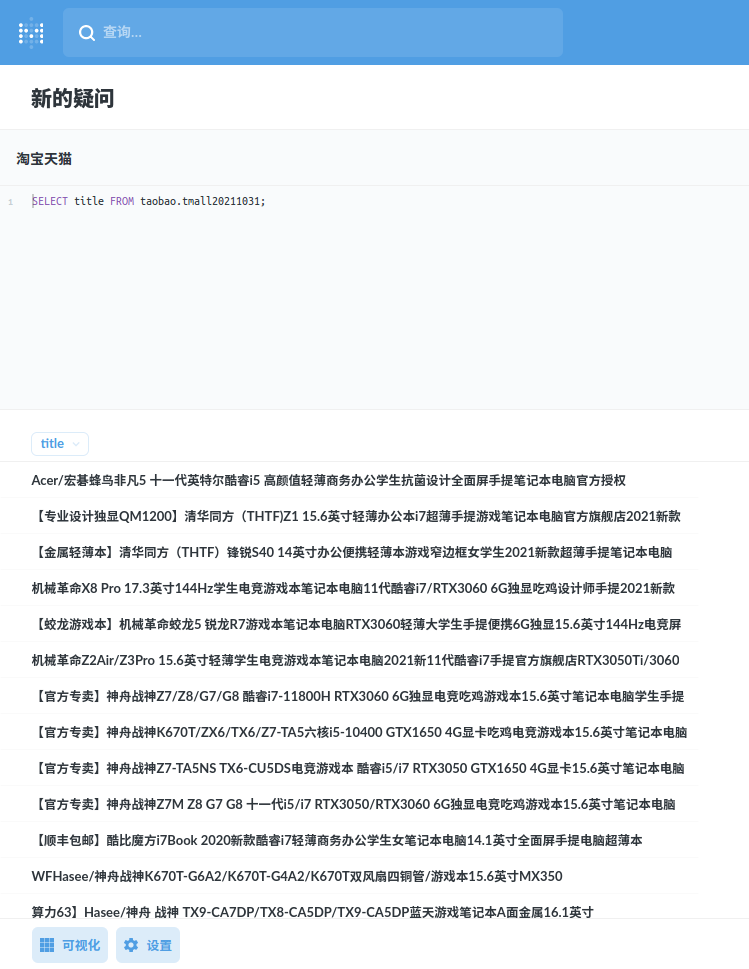Open the 设置 settings button
Image resolution: width=749 pixels, height=969 pixels.
[x=148, y=945]
